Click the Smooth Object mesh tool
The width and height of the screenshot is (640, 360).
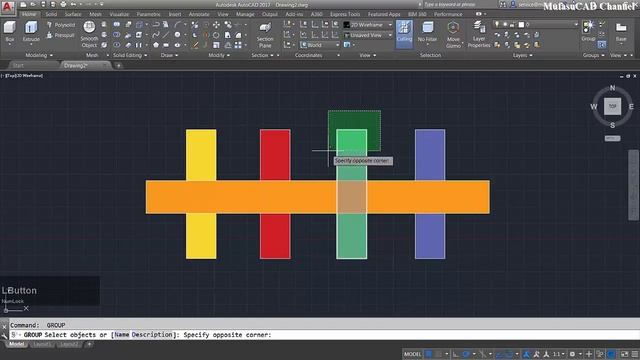[89, 34]
